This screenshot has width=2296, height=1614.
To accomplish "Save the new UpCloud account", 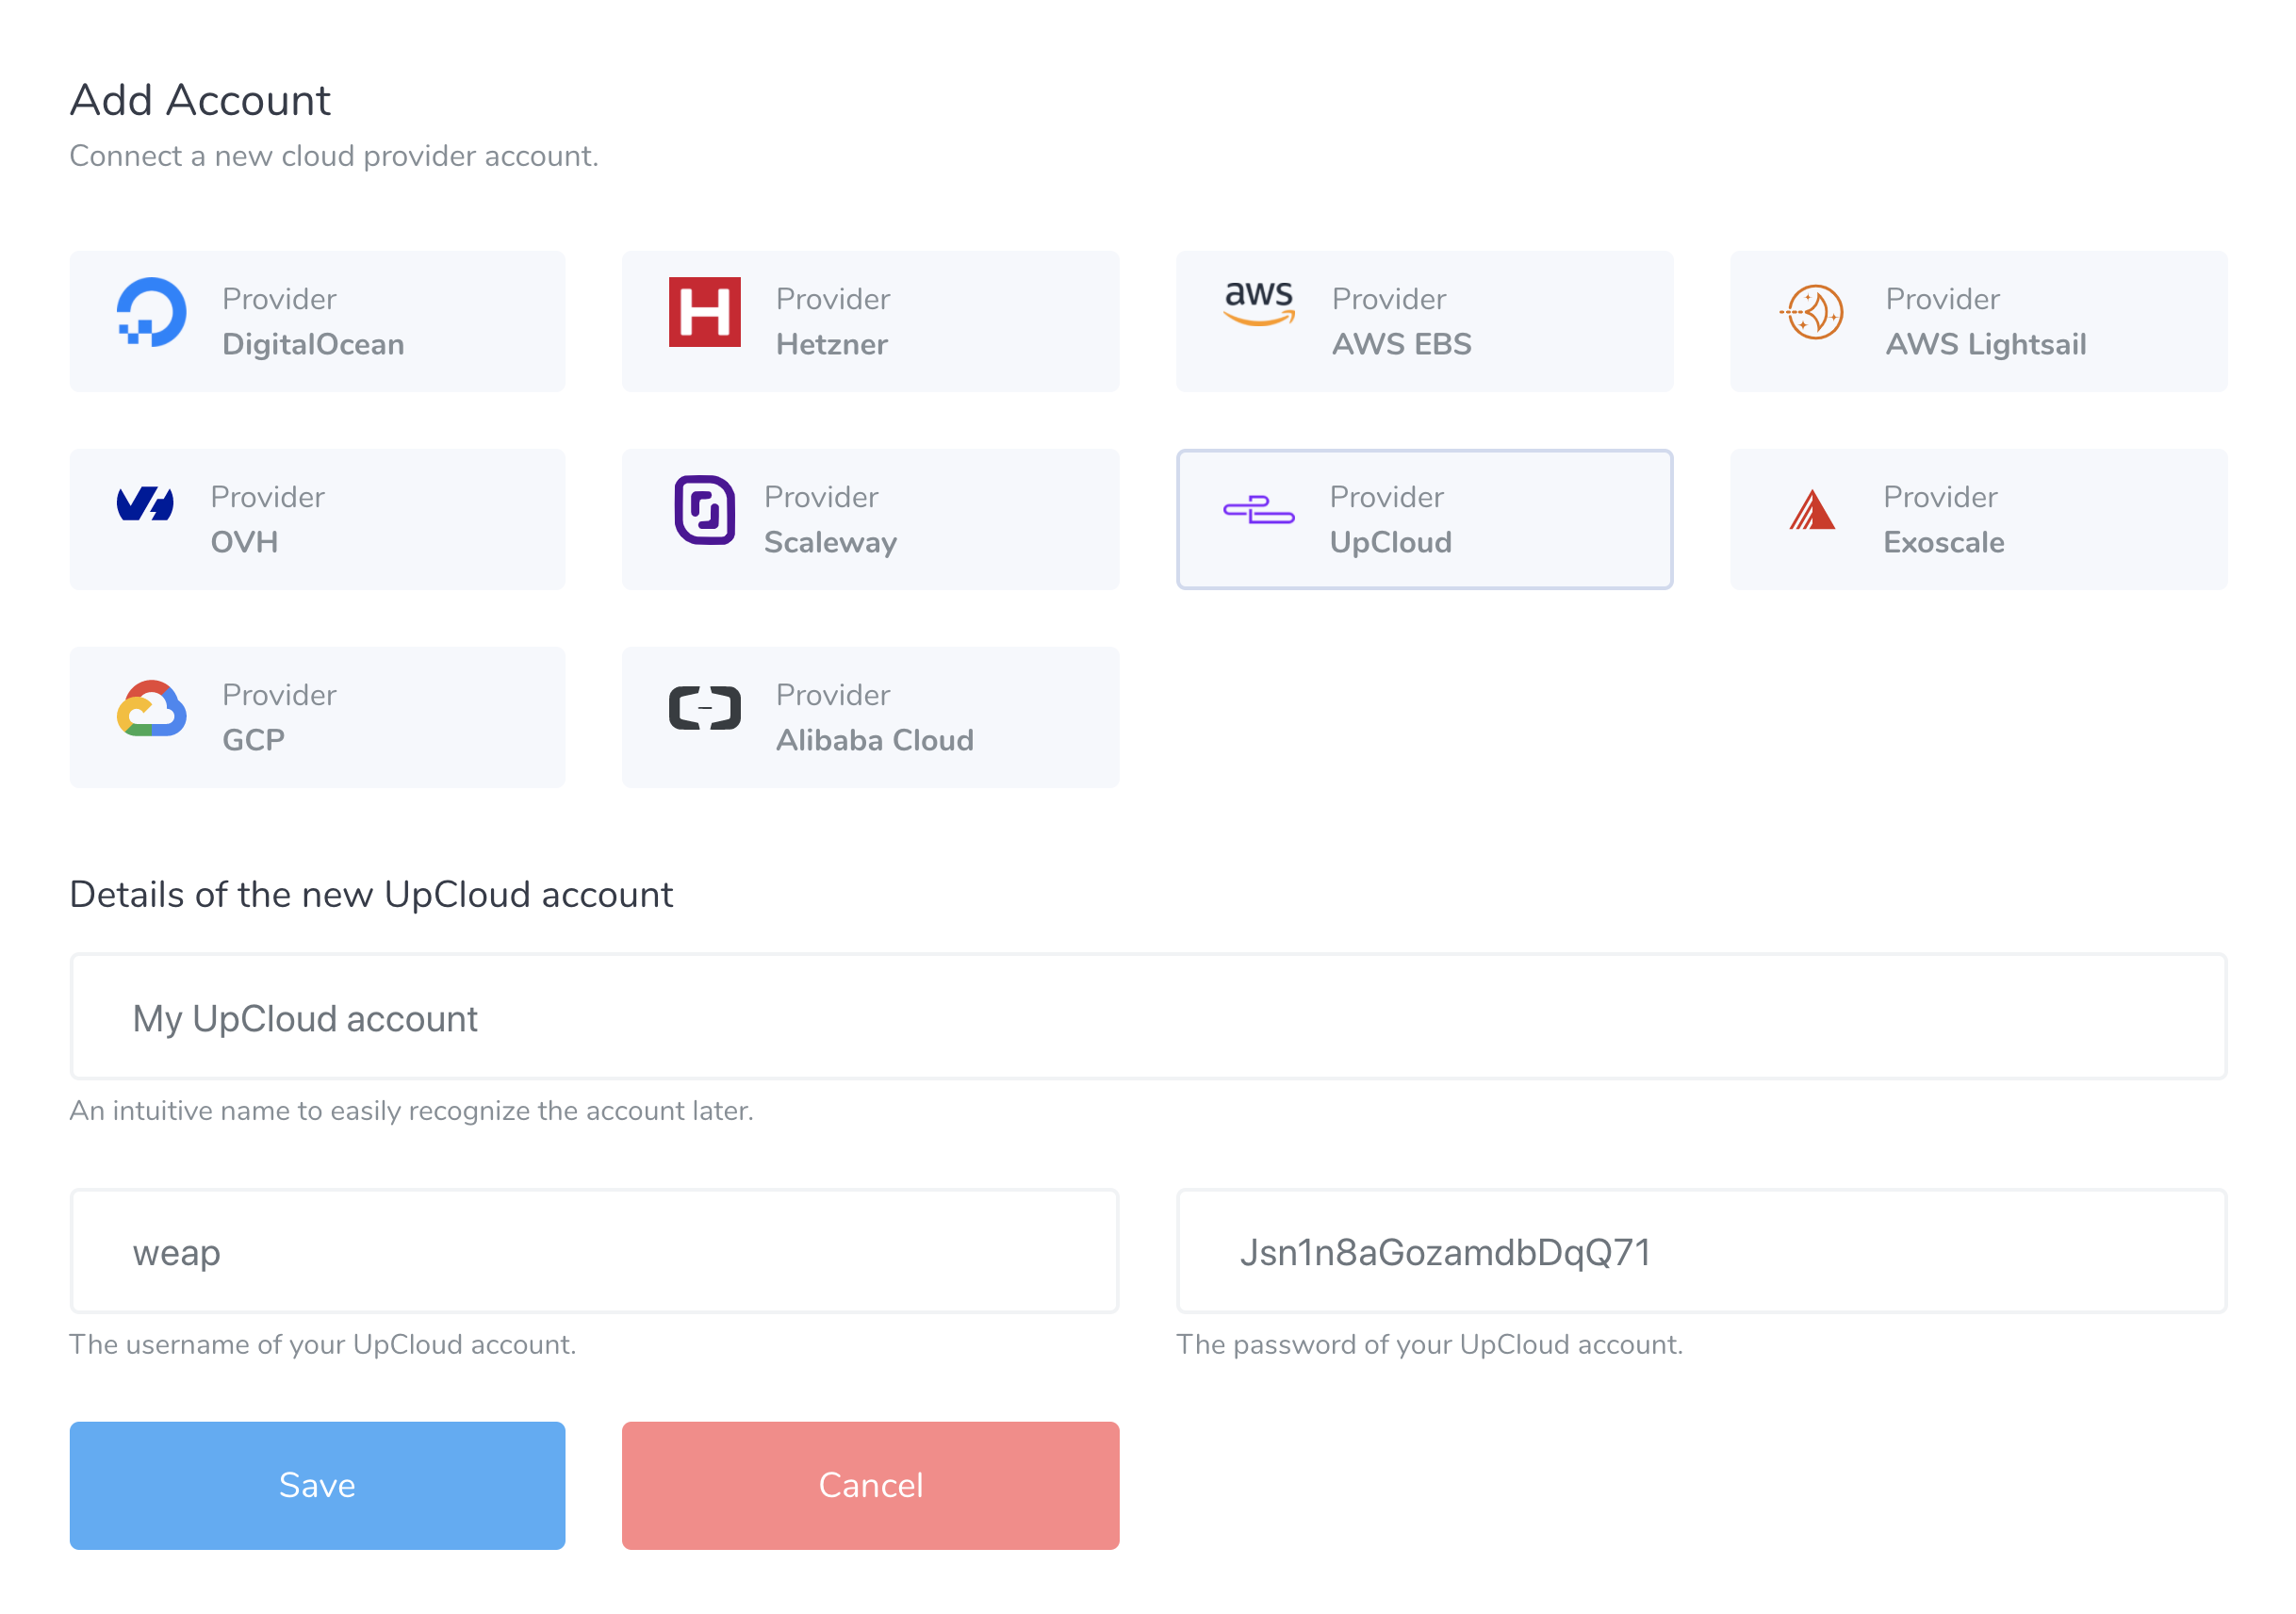I will pyautogui.click(x=317, y=1485).
